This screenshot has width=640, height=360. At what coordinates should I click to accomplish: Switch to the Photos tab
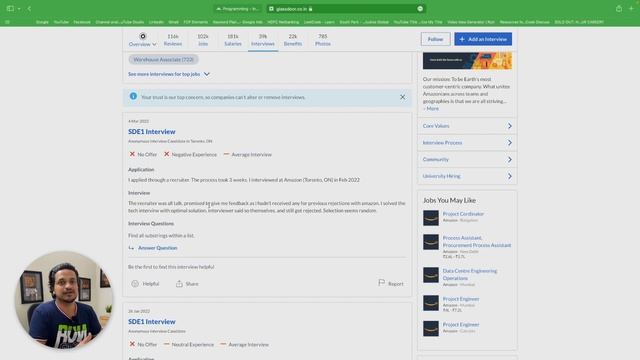pyautogui.click(x=322, y=40)
